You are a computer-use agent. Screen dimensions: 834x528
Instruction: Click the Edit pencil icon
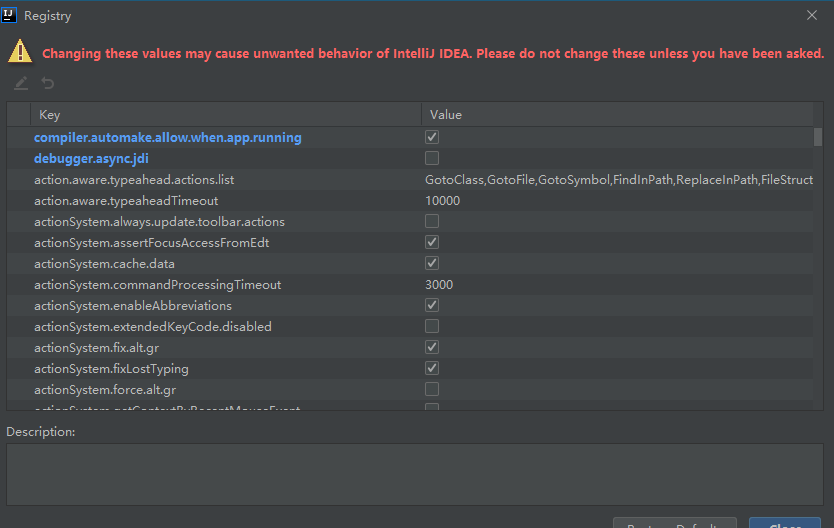(x=21, y=83)
